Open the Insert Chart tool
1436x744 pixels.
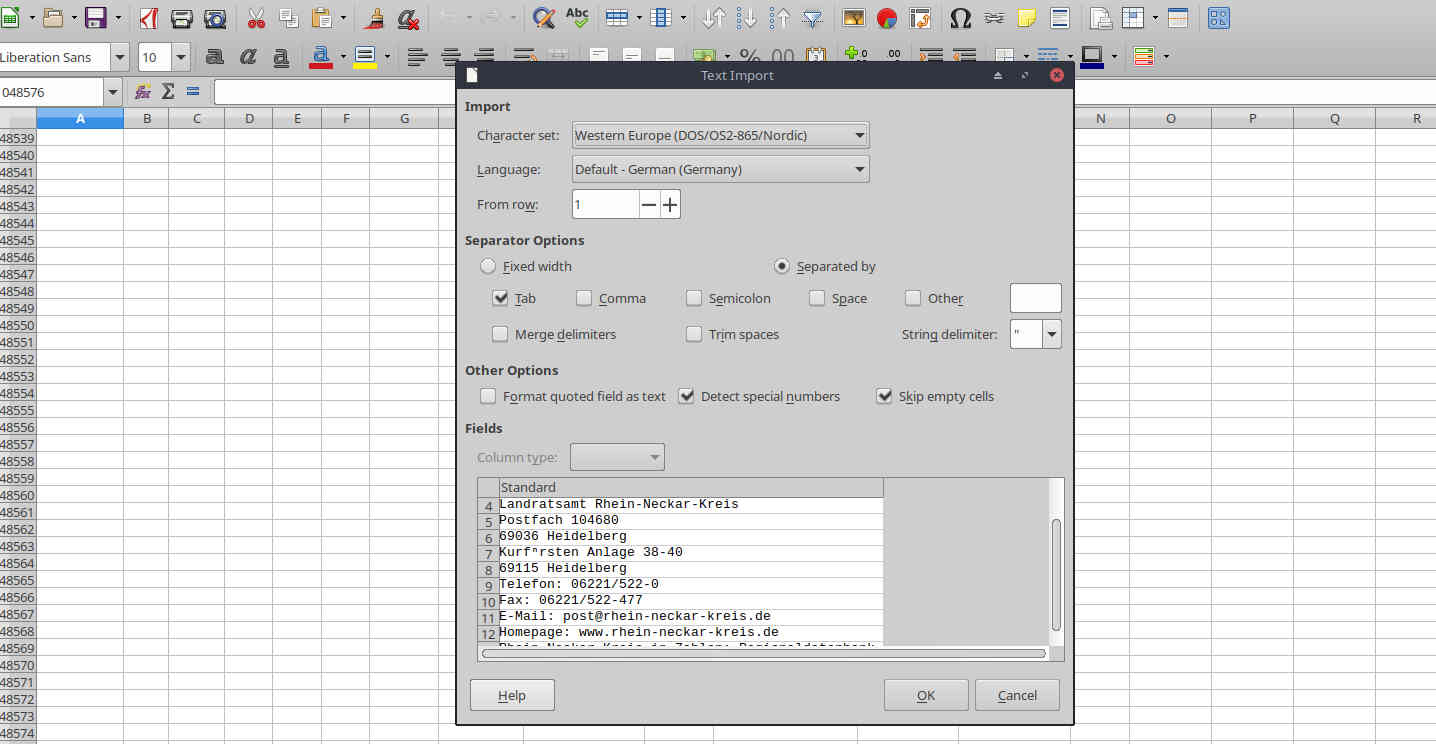pos(886,18)
